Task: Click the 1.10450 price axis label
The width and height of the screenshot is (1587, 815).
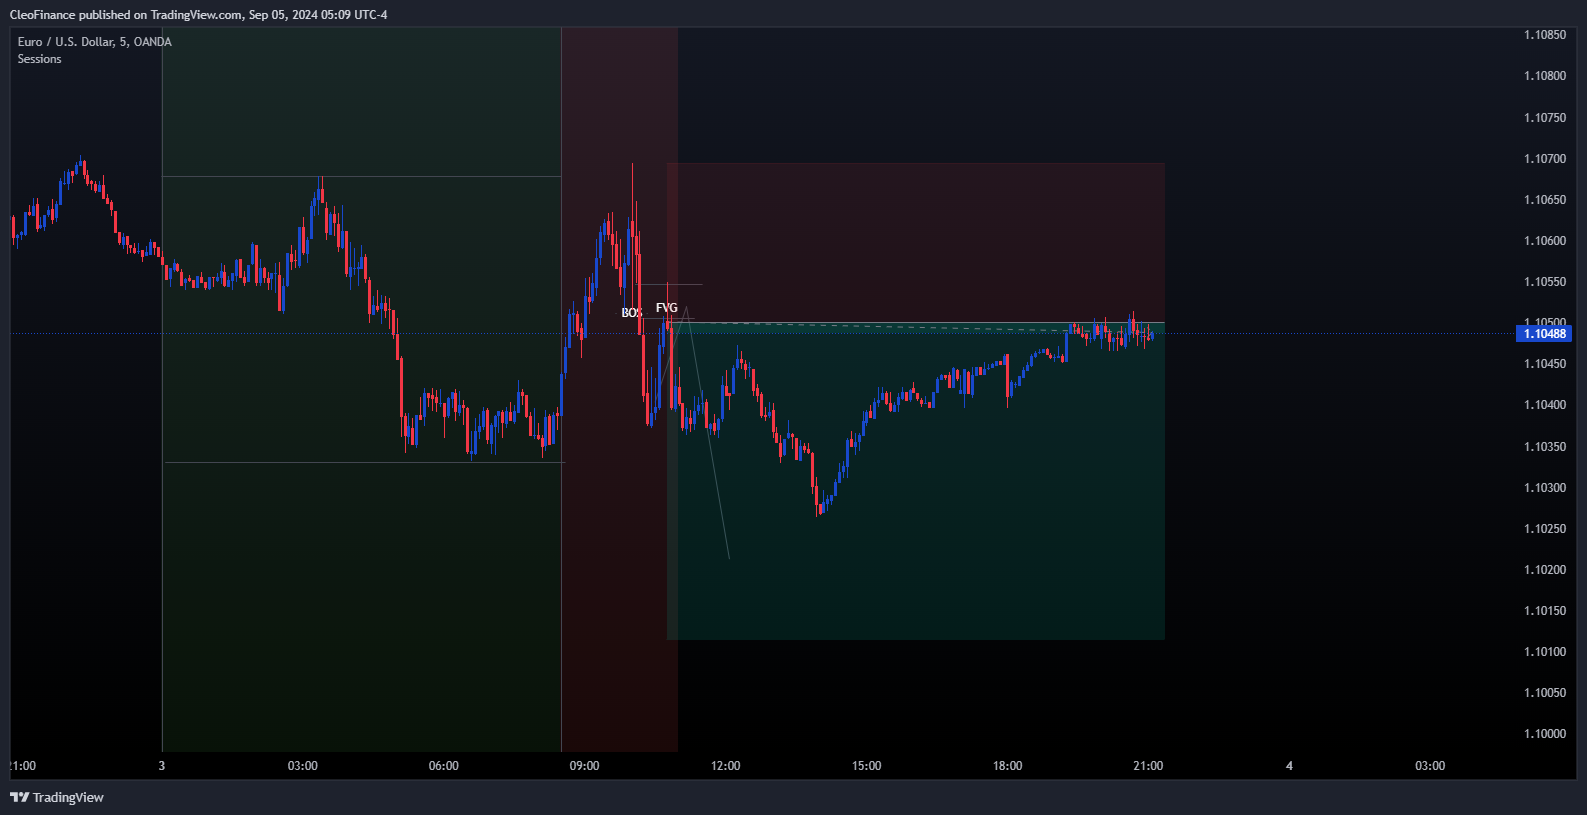Action: pos(1544,364)
